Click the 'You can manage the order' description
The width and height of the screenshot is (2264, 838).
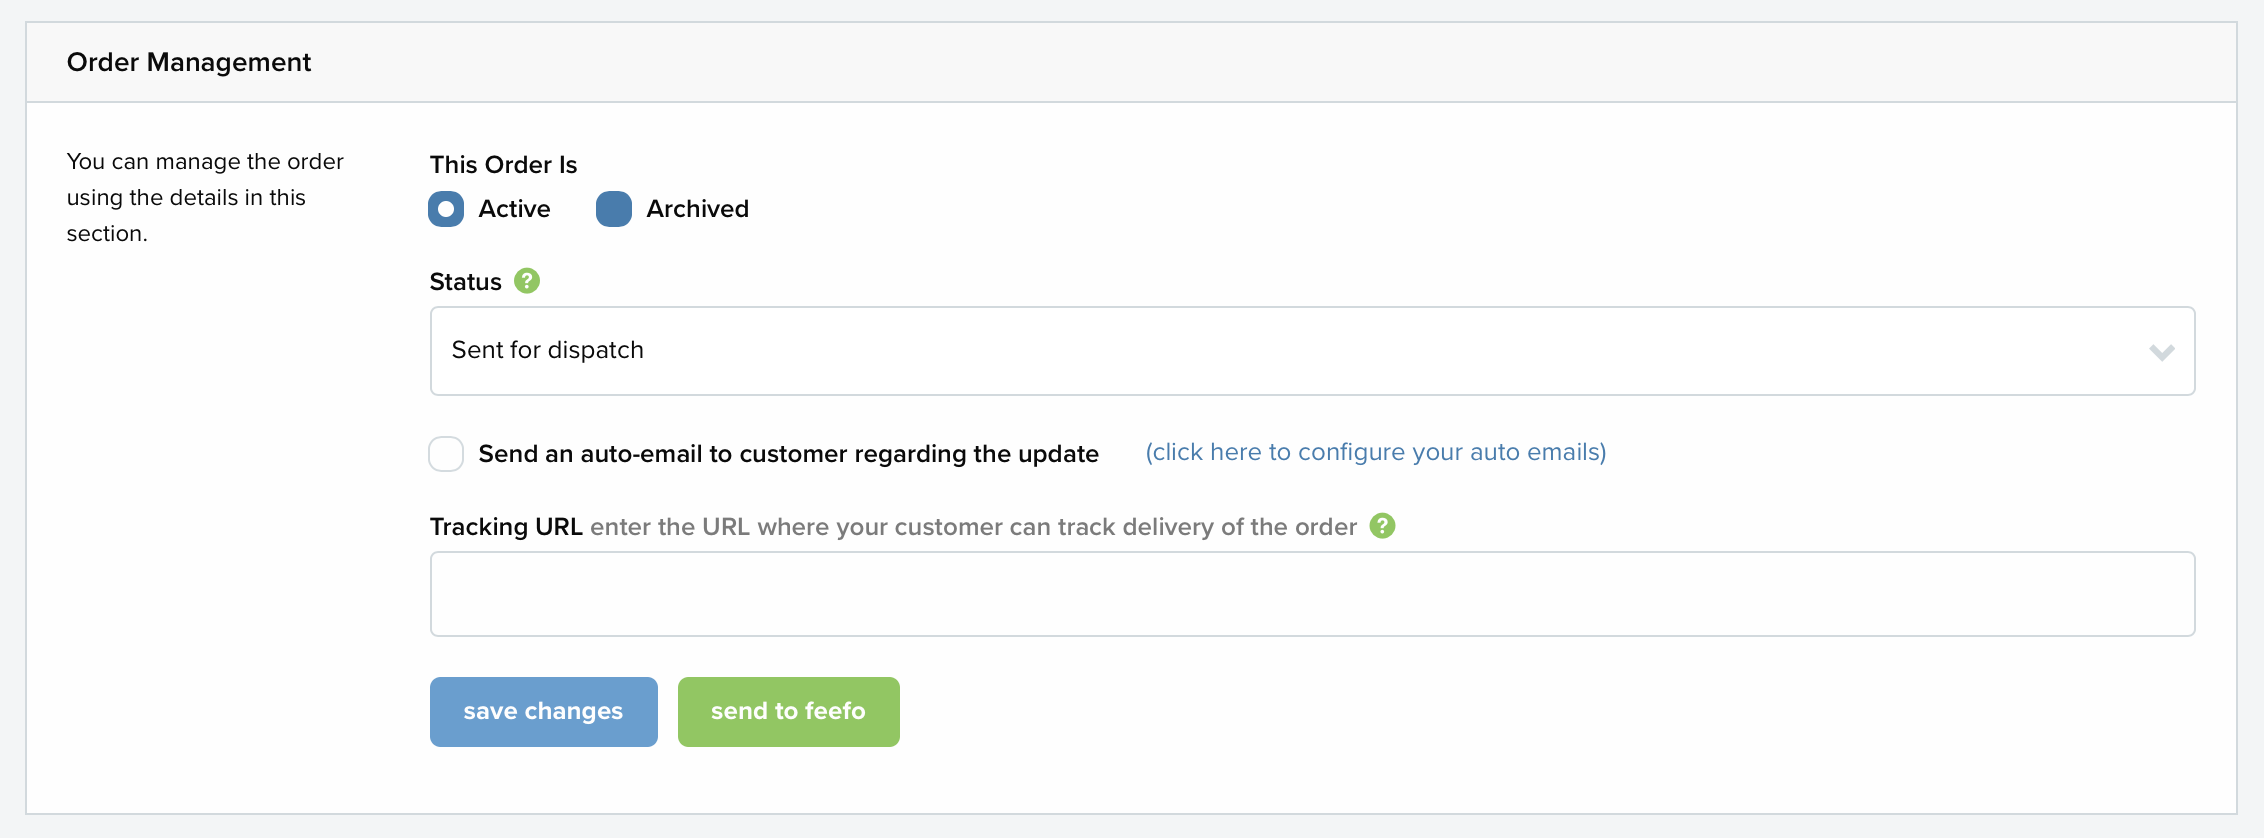[205, 197]
